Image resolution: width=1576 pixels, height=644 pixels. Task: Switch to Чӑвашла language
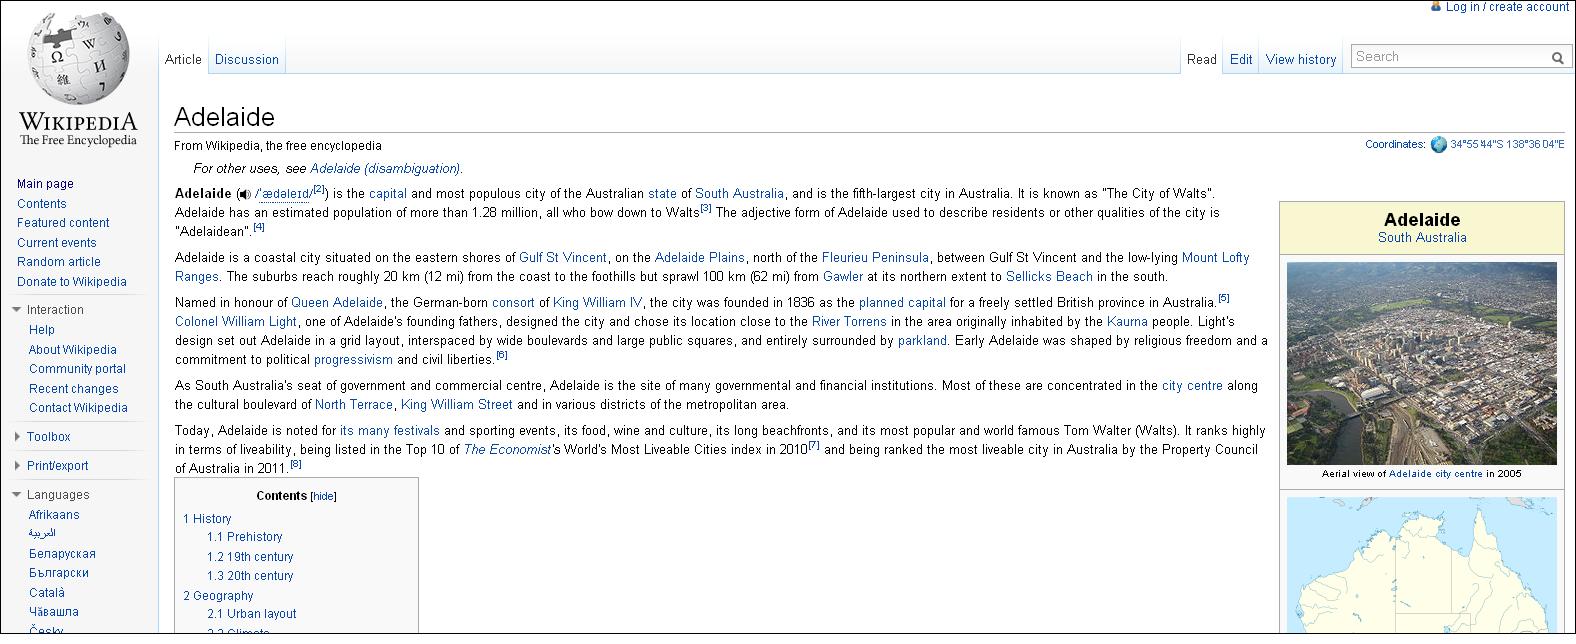(54, 612)
